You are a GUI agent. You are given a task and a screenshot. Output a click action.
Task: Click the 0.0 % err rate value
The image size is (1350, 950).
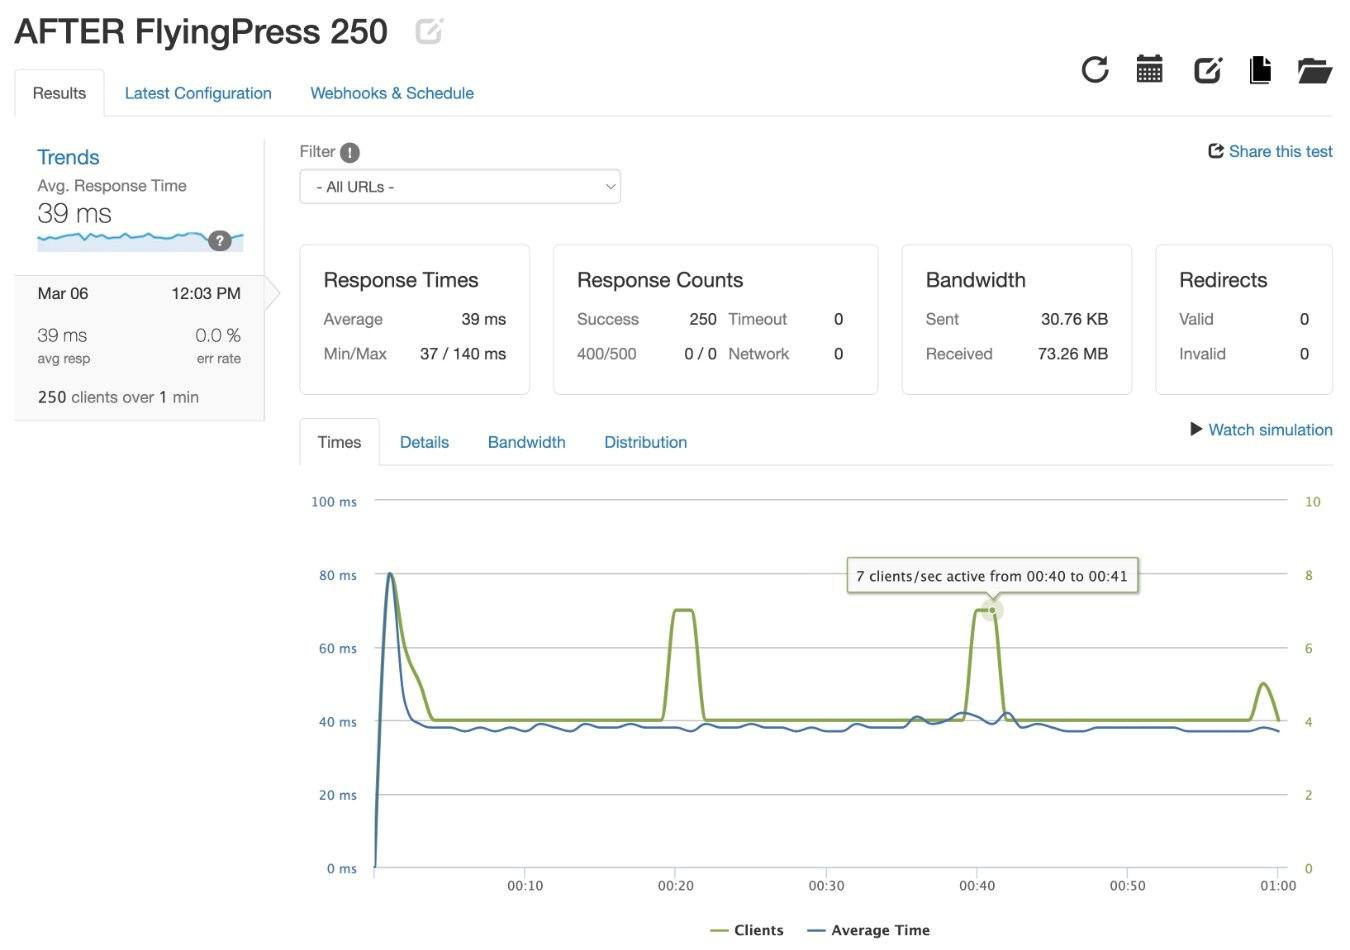pyautogui.click(x=217, y=335)
